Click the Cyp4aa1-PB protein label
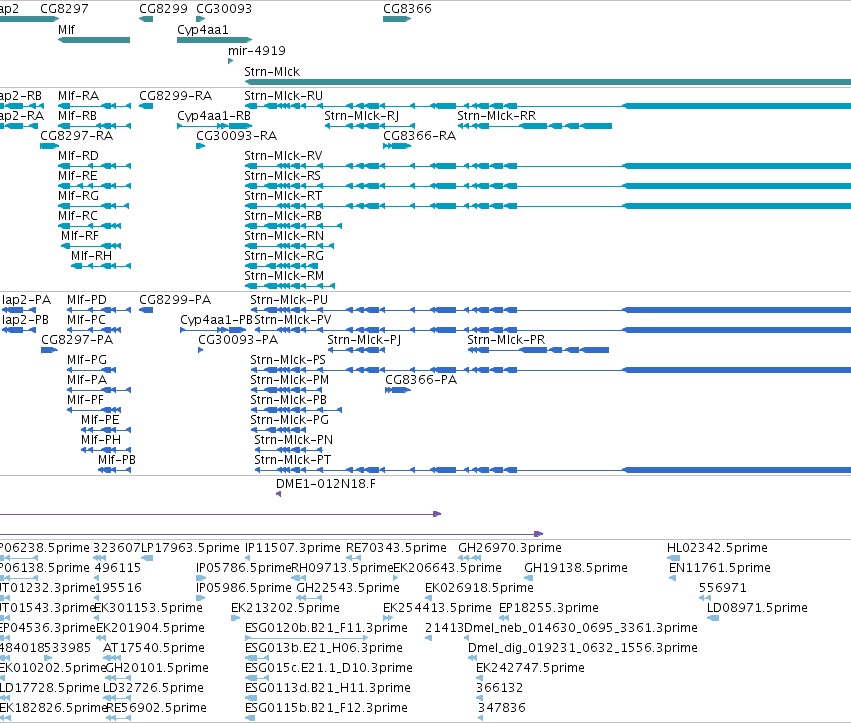851x723 pixels. click(x=216, y=320)
